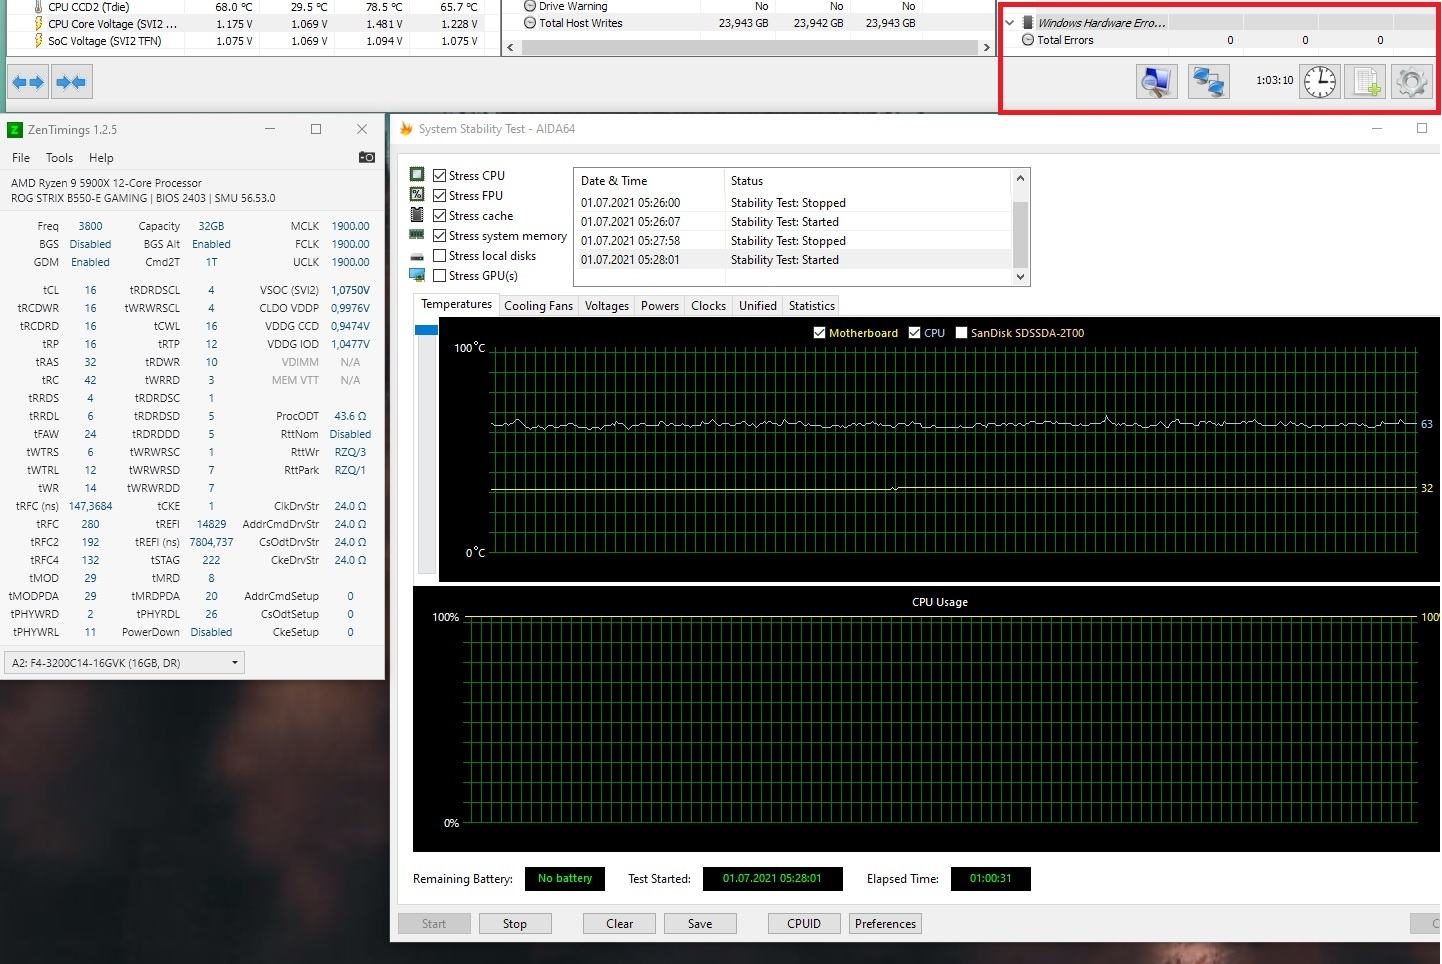Click the chip icon of Windows Hardware Errors
Image resolution: width=1442 pixels, height=964 pixels.
click(1027, 22)
